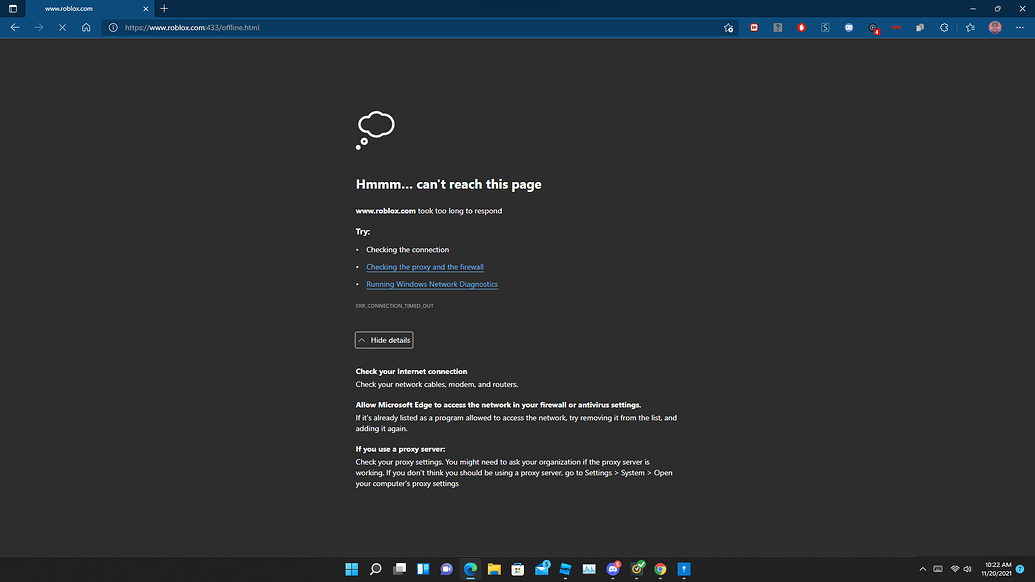Open the blue chat-bubble extension in toolbar
The width and height of the screenshot is (1035, 582).
[x=849, y=28]
